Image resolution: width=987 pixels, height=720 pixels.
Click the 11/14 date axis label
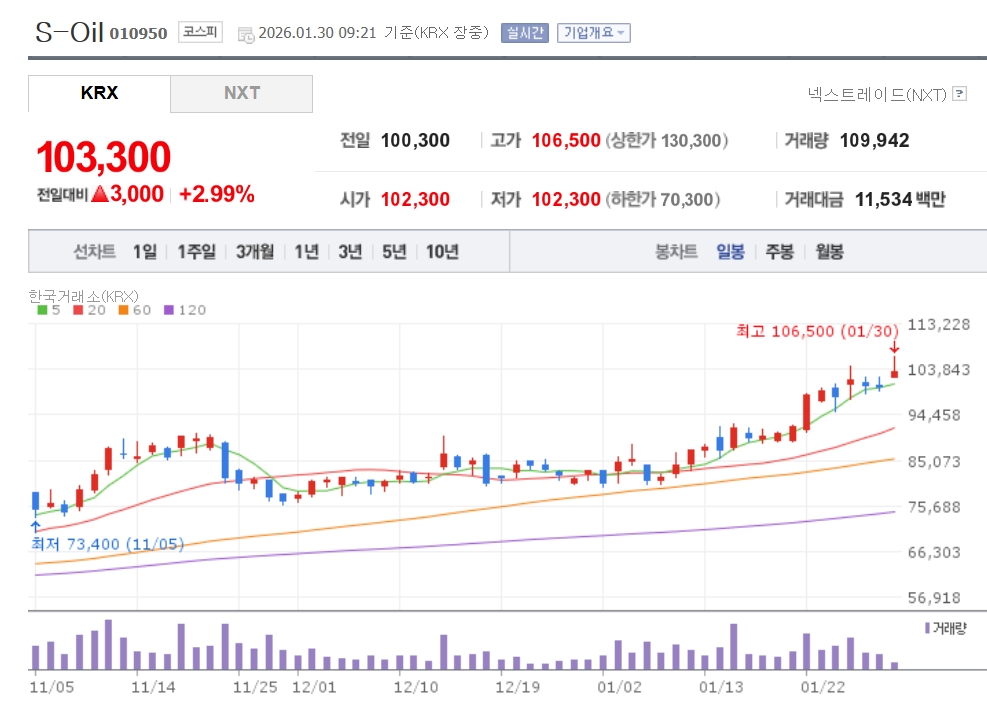point(153,687)
